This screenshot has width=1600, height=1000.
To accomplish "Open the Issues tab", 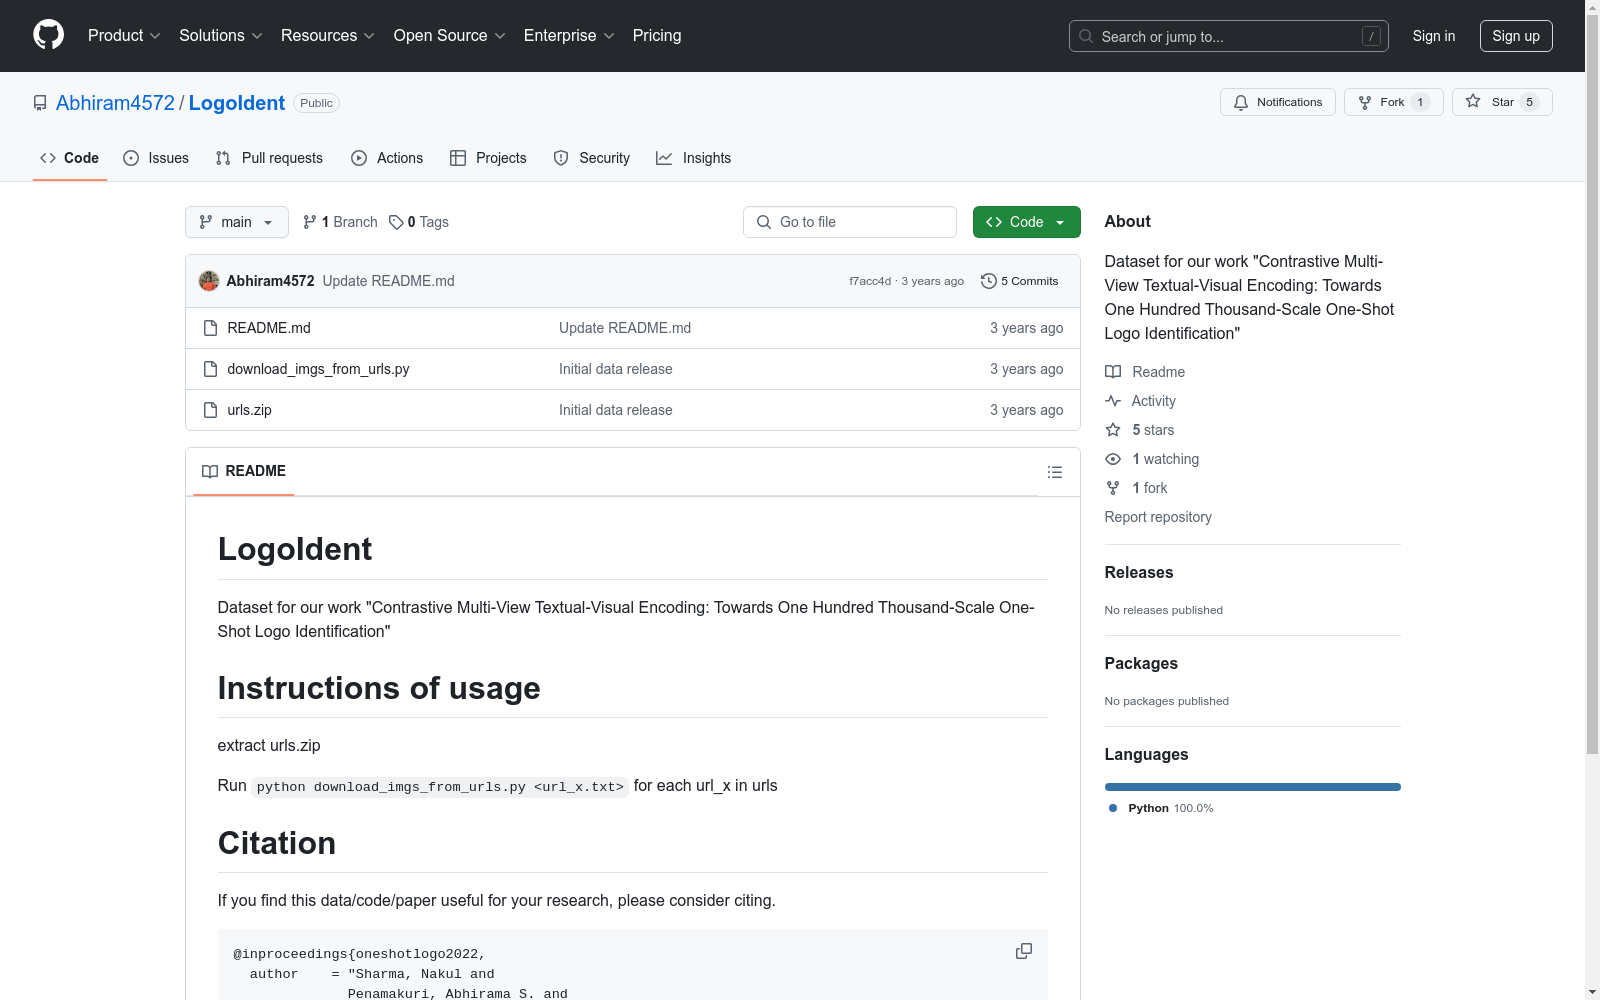I will 156,158.
